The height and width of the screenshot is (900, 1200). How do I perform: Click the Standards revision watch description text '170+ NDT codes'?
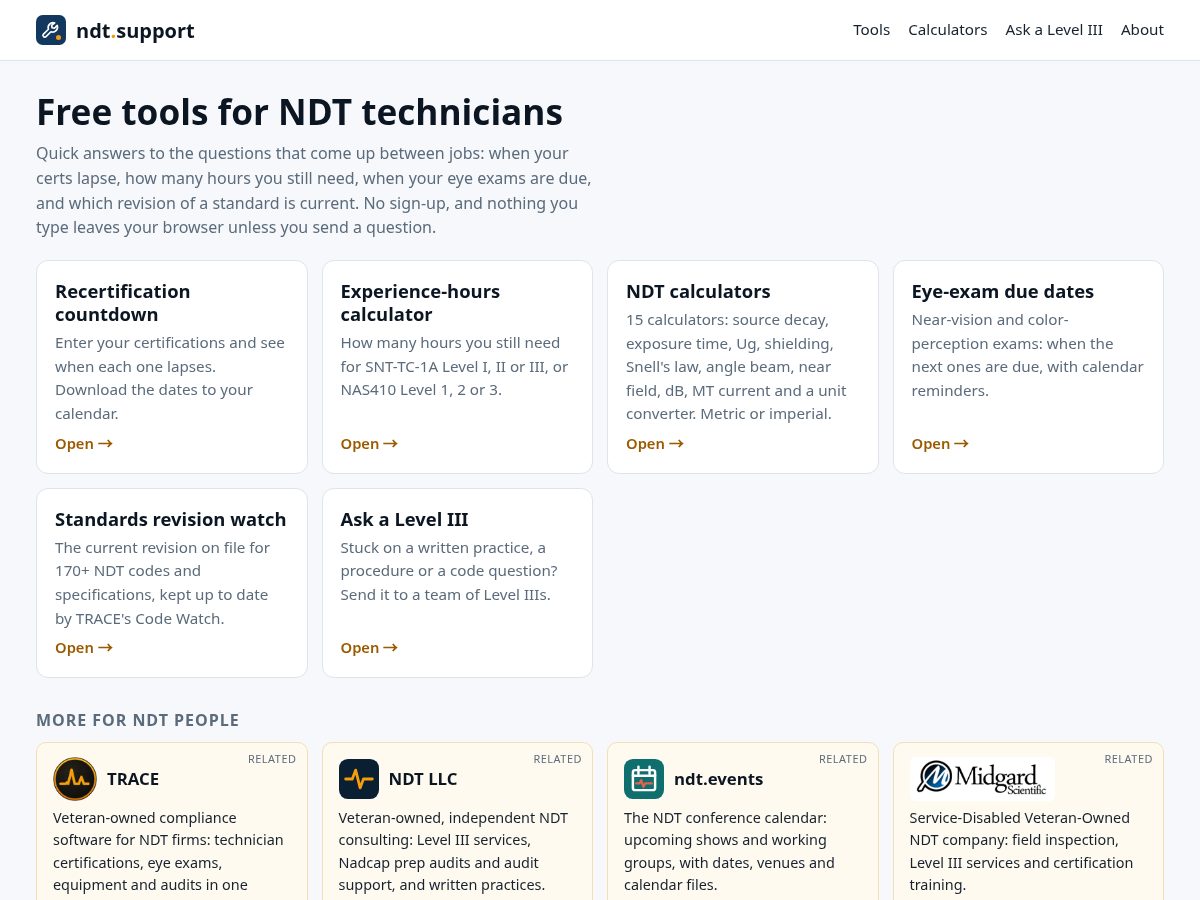pyautogui.click(x=162, y=583)
